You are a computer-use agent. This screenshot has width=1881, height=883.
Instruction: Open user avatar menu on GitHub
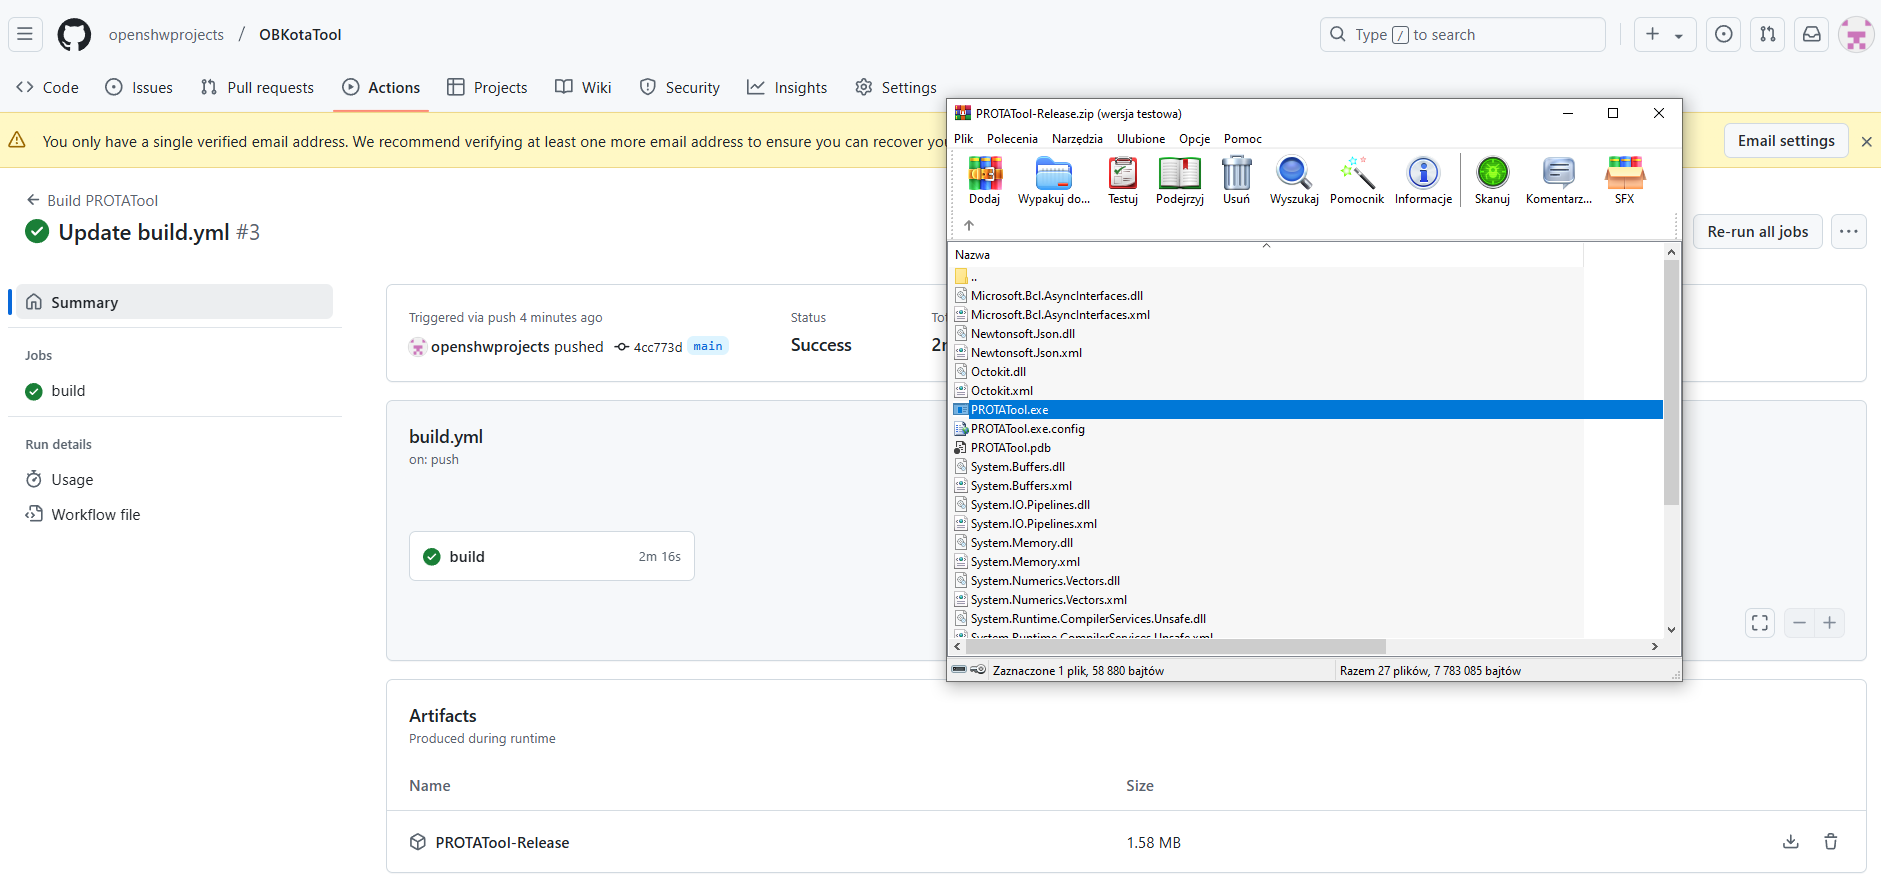click(1856, 35)
